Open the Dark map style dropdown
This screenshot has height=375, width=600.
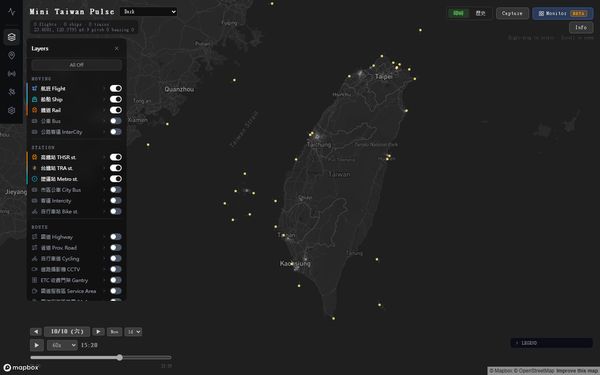148,12
